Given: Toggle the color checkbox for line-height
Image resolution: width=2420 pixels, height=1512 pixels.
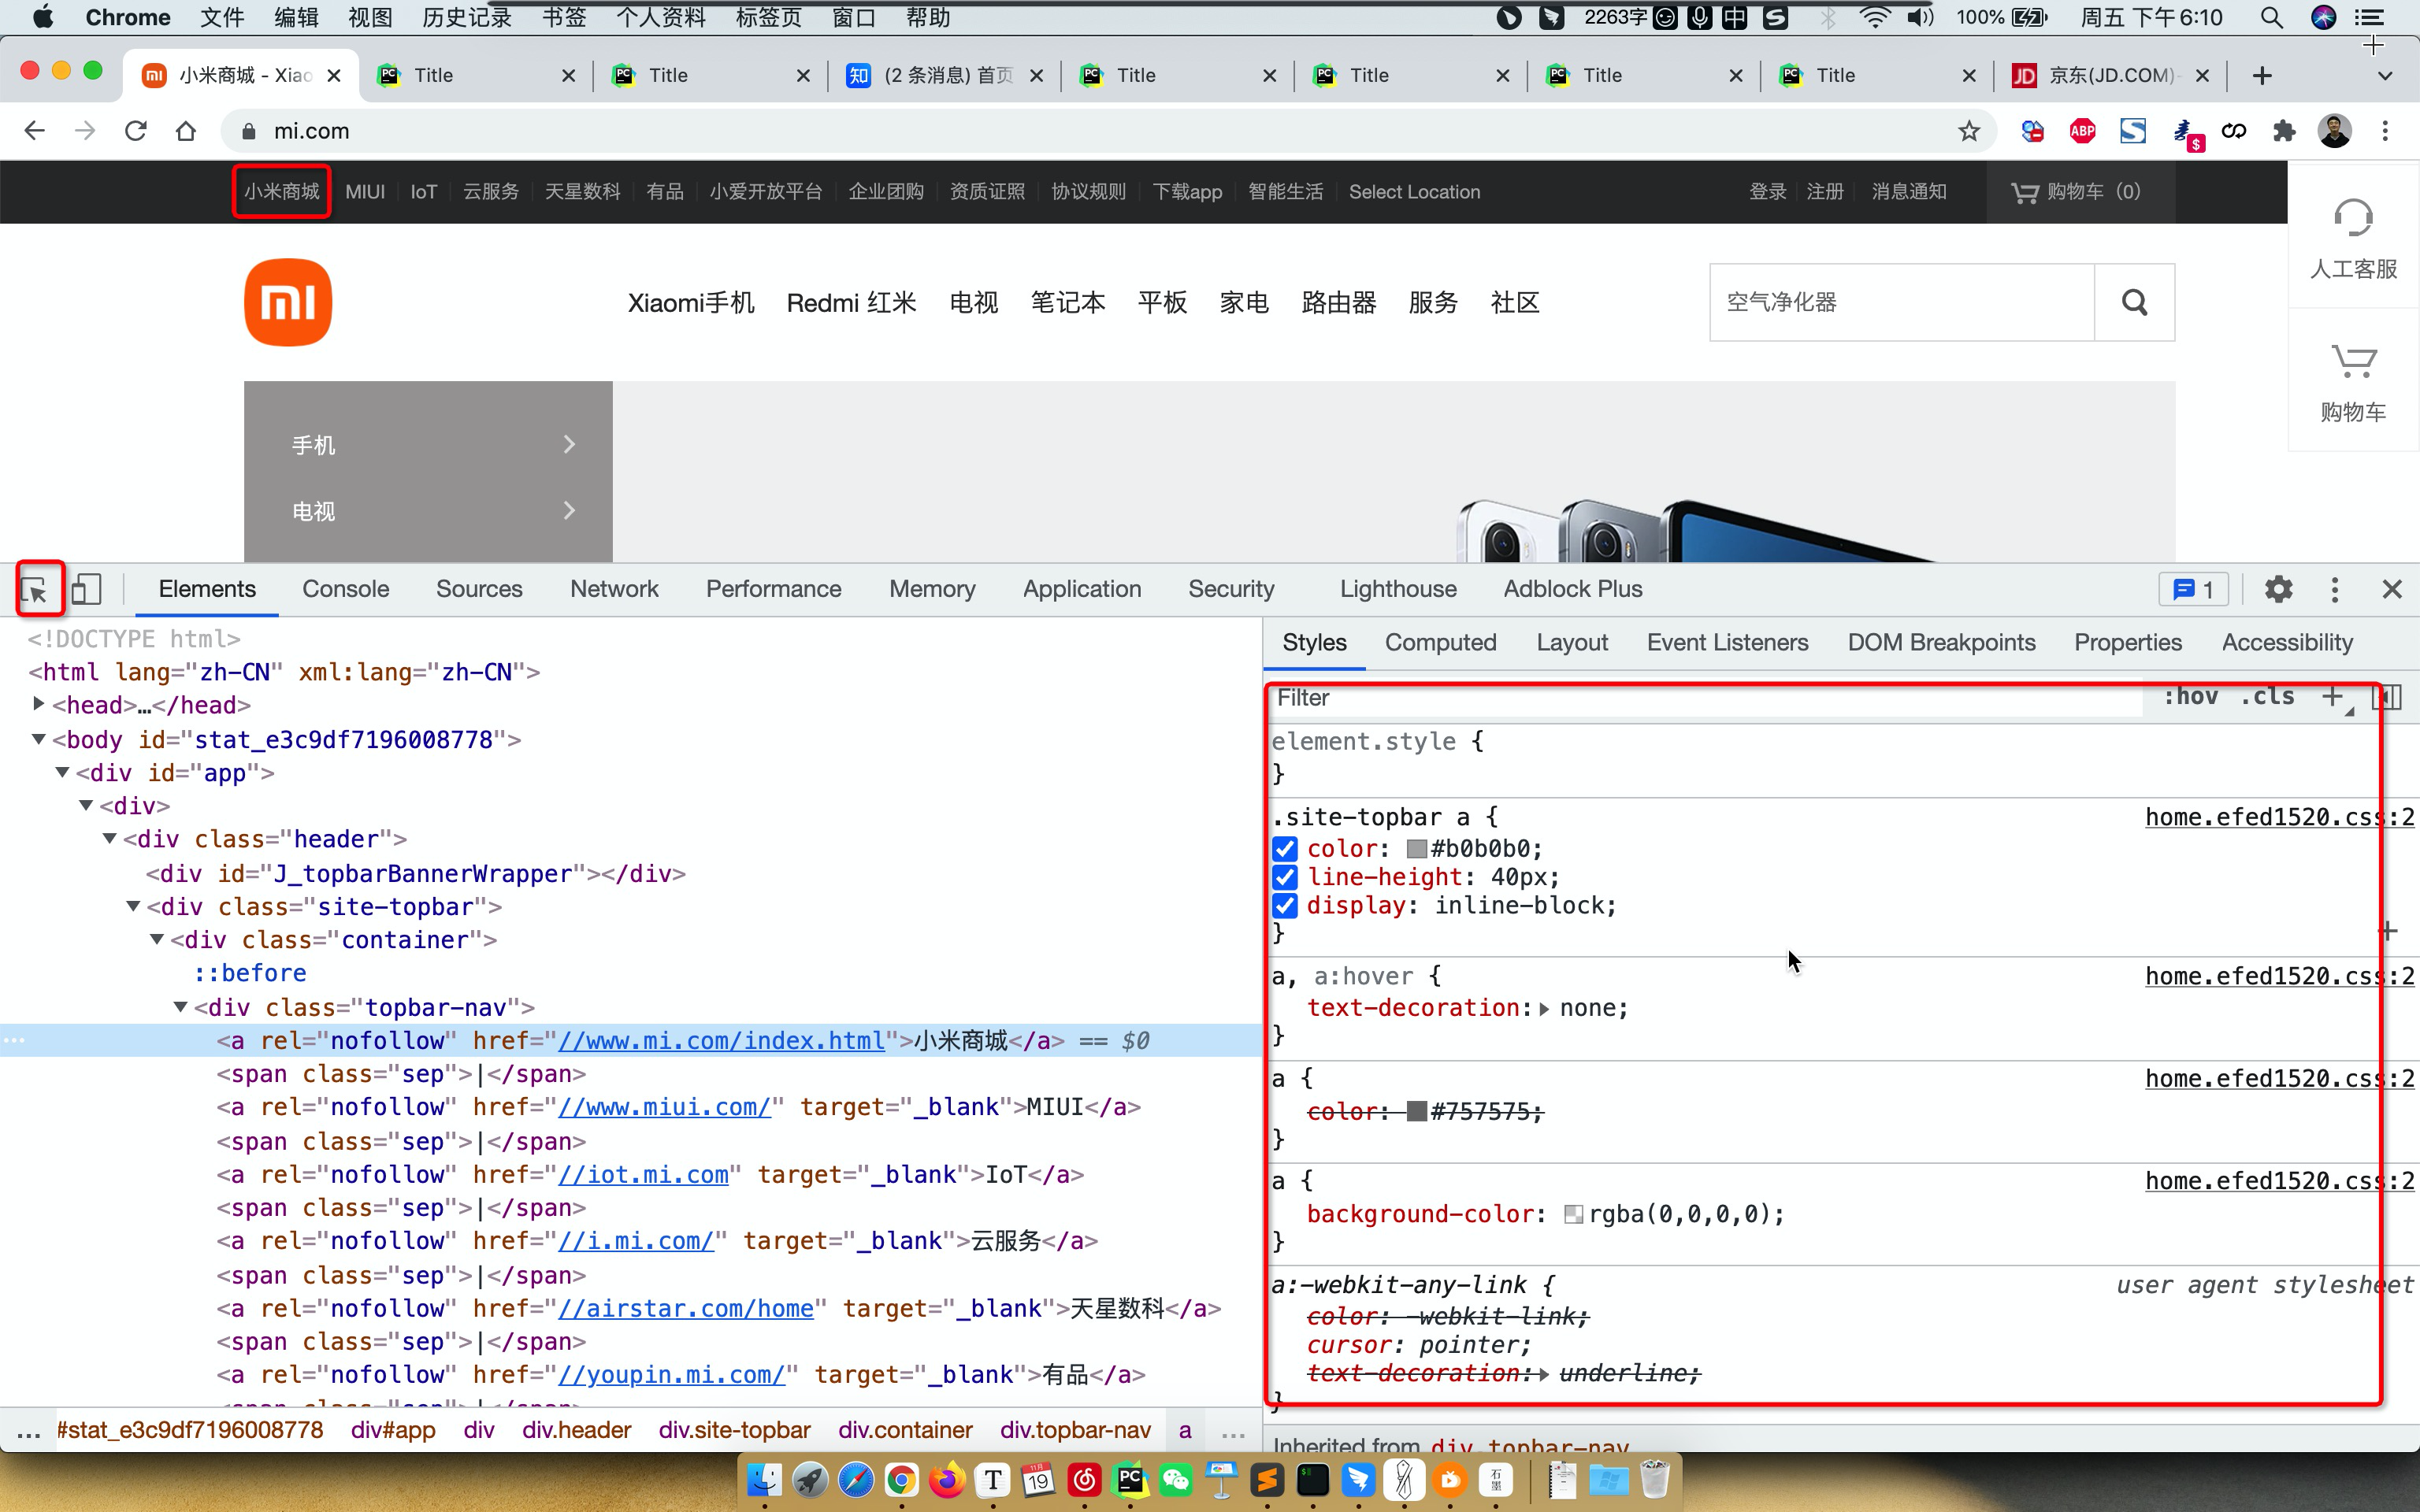Looking at the screenshot, I should pos(1284,876).
